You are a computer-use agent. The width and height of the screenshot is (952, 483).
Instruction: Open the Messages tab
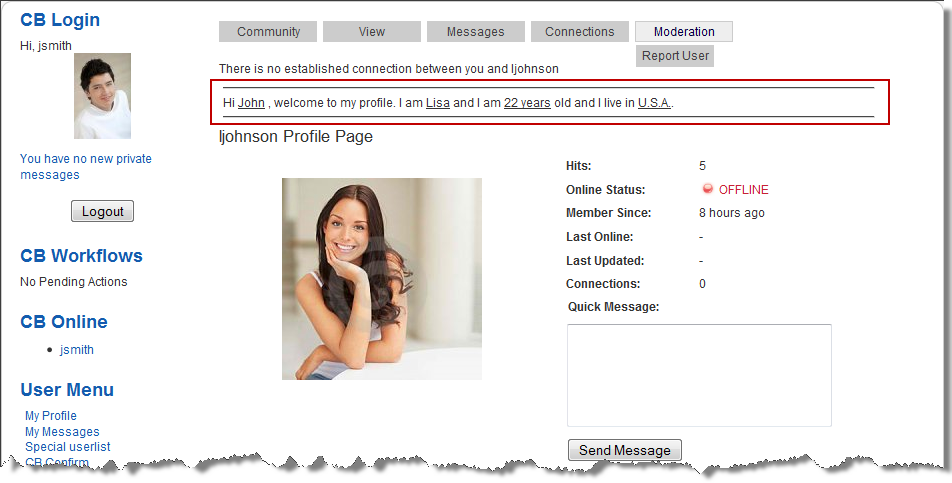[475, 32]
